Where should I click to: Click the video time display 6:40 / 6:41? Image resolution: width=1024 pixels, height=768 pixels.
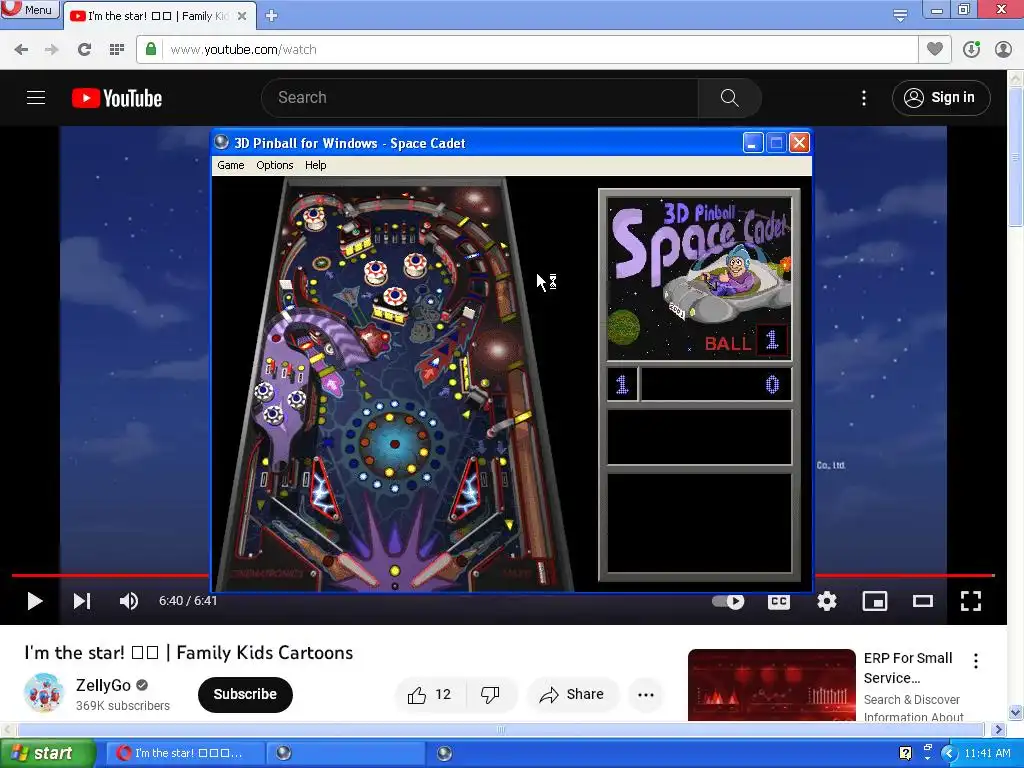[188, 601]
